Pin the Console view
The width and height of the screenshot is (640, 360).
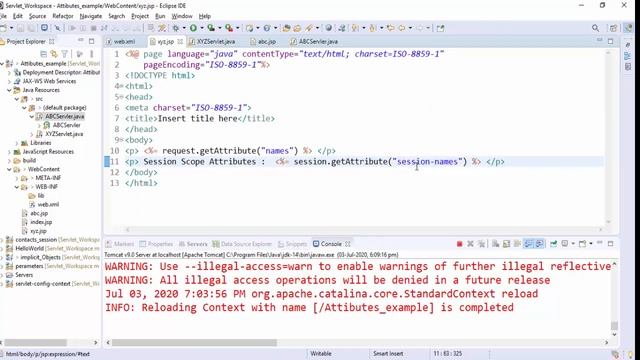[x=553, y=244]
